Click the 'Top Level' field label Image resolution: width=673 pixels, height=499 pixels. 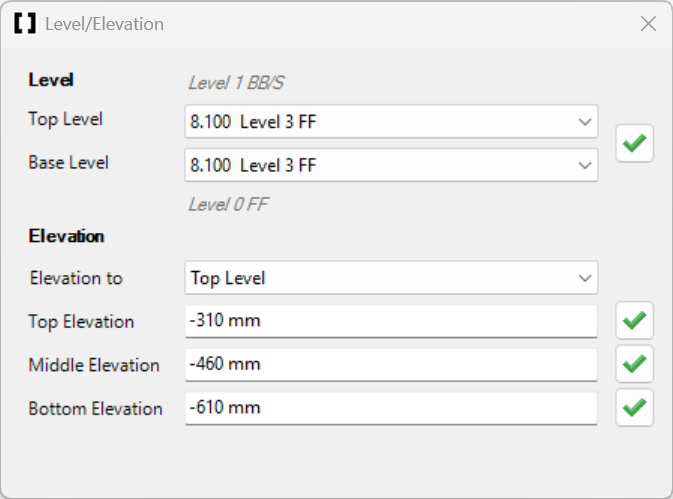(66, 119)
